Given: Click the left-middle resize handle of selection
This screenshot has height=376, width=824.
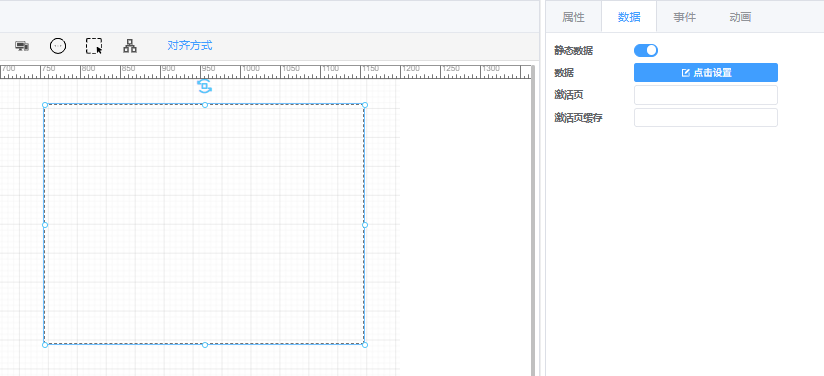Looking at the screenshot, I should tap(45, 225).
